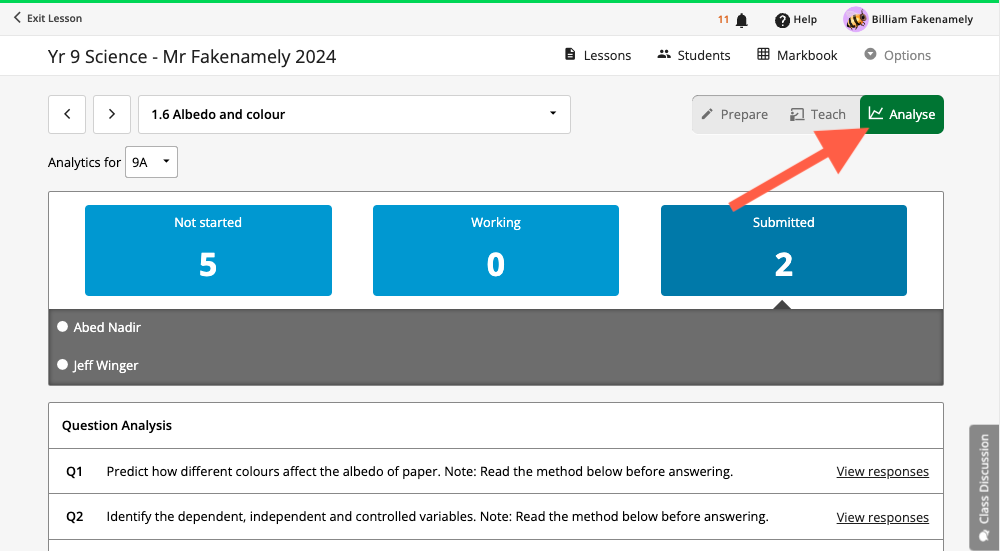Click the Q2 variables question text
This screenshot has width=1000, height=551.
pos(438,517)
